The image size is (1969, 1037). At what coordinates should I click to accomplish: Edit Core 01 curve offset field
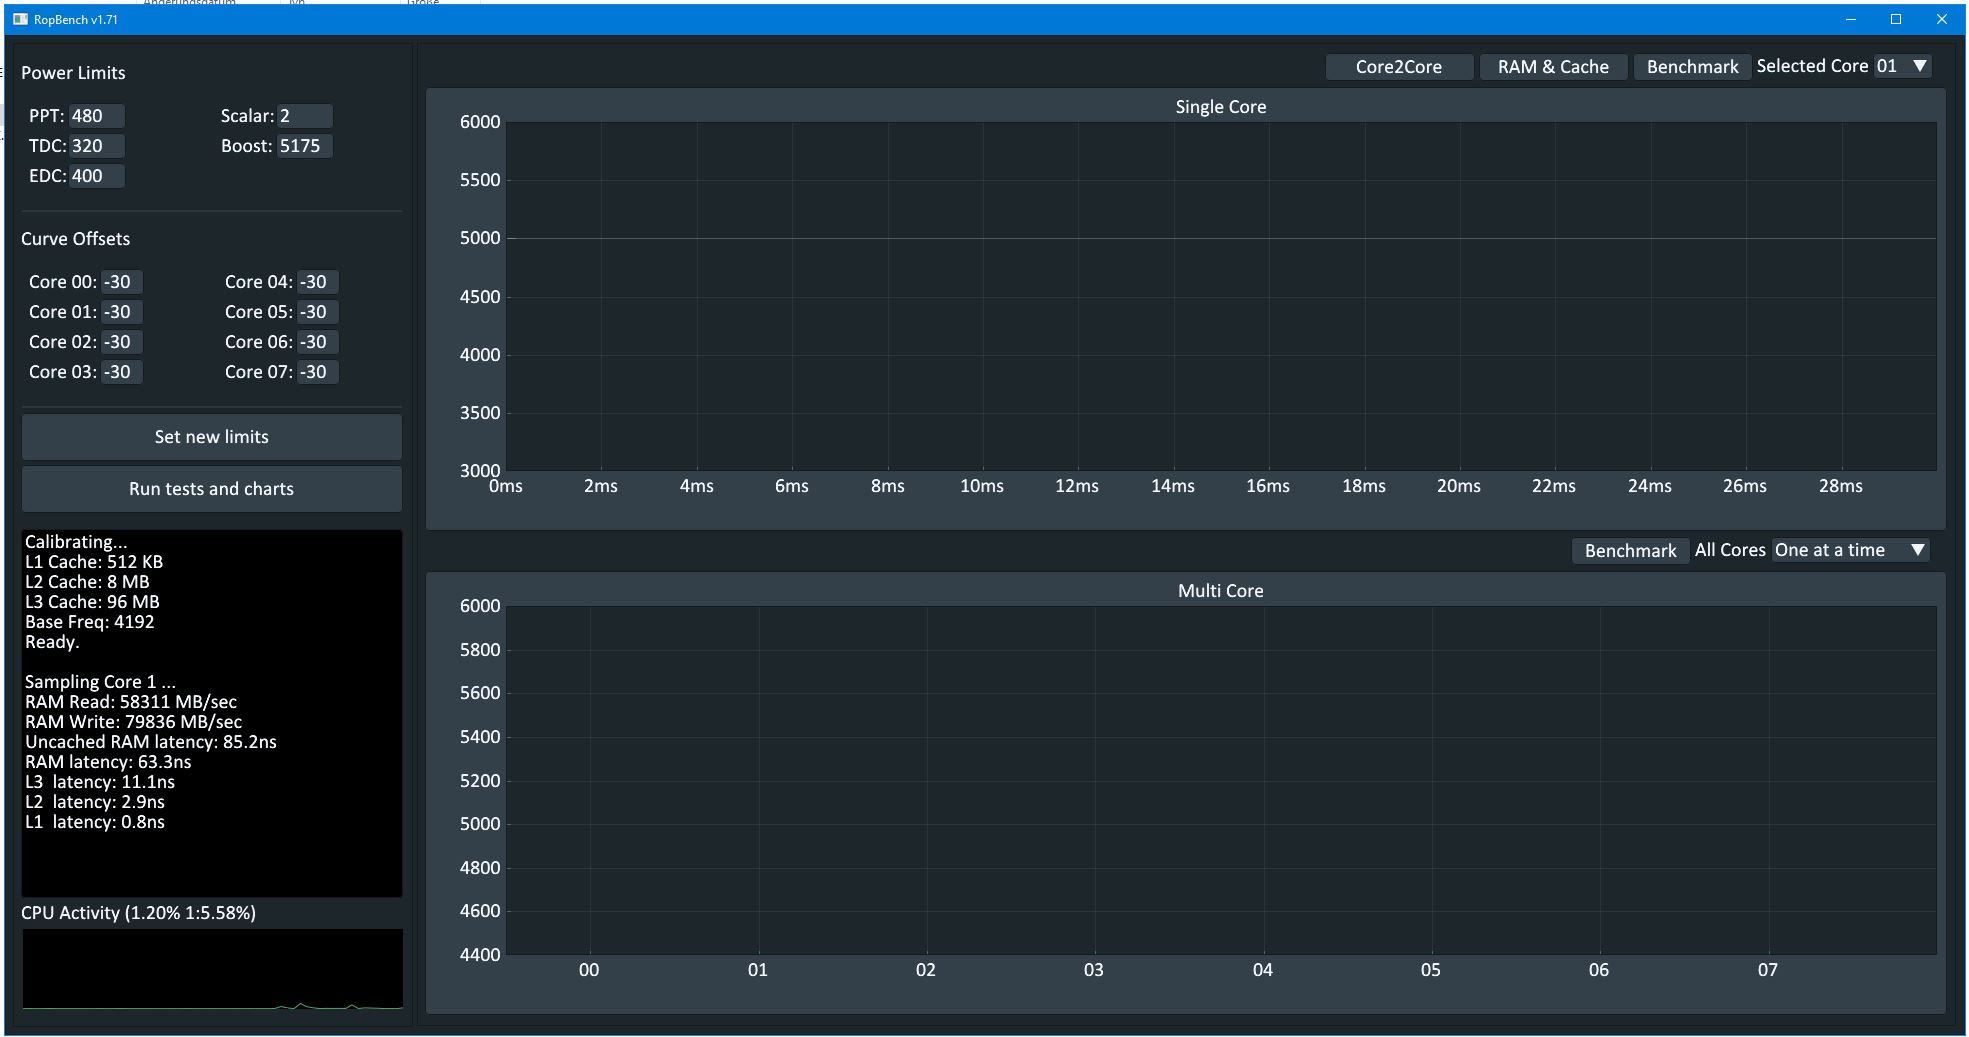(122, 312)
